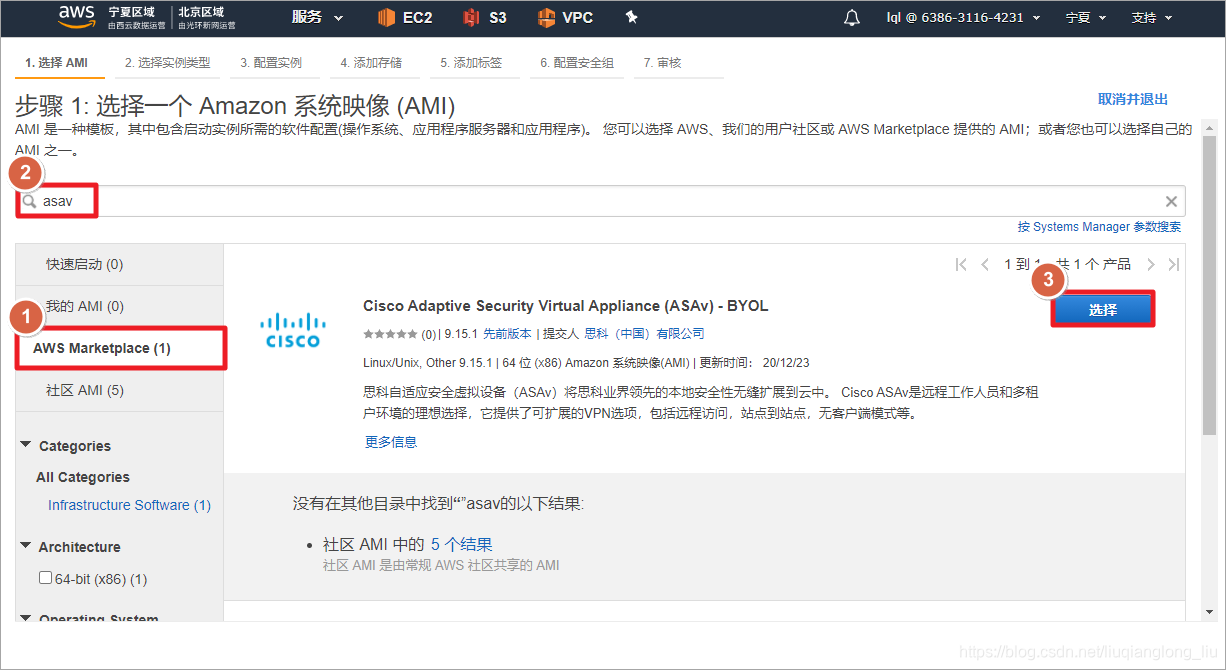The height and width of the screenshot is (670, 1226).
Task: Select 快速启动 (0) in sidebar
Action: [120, 264]
